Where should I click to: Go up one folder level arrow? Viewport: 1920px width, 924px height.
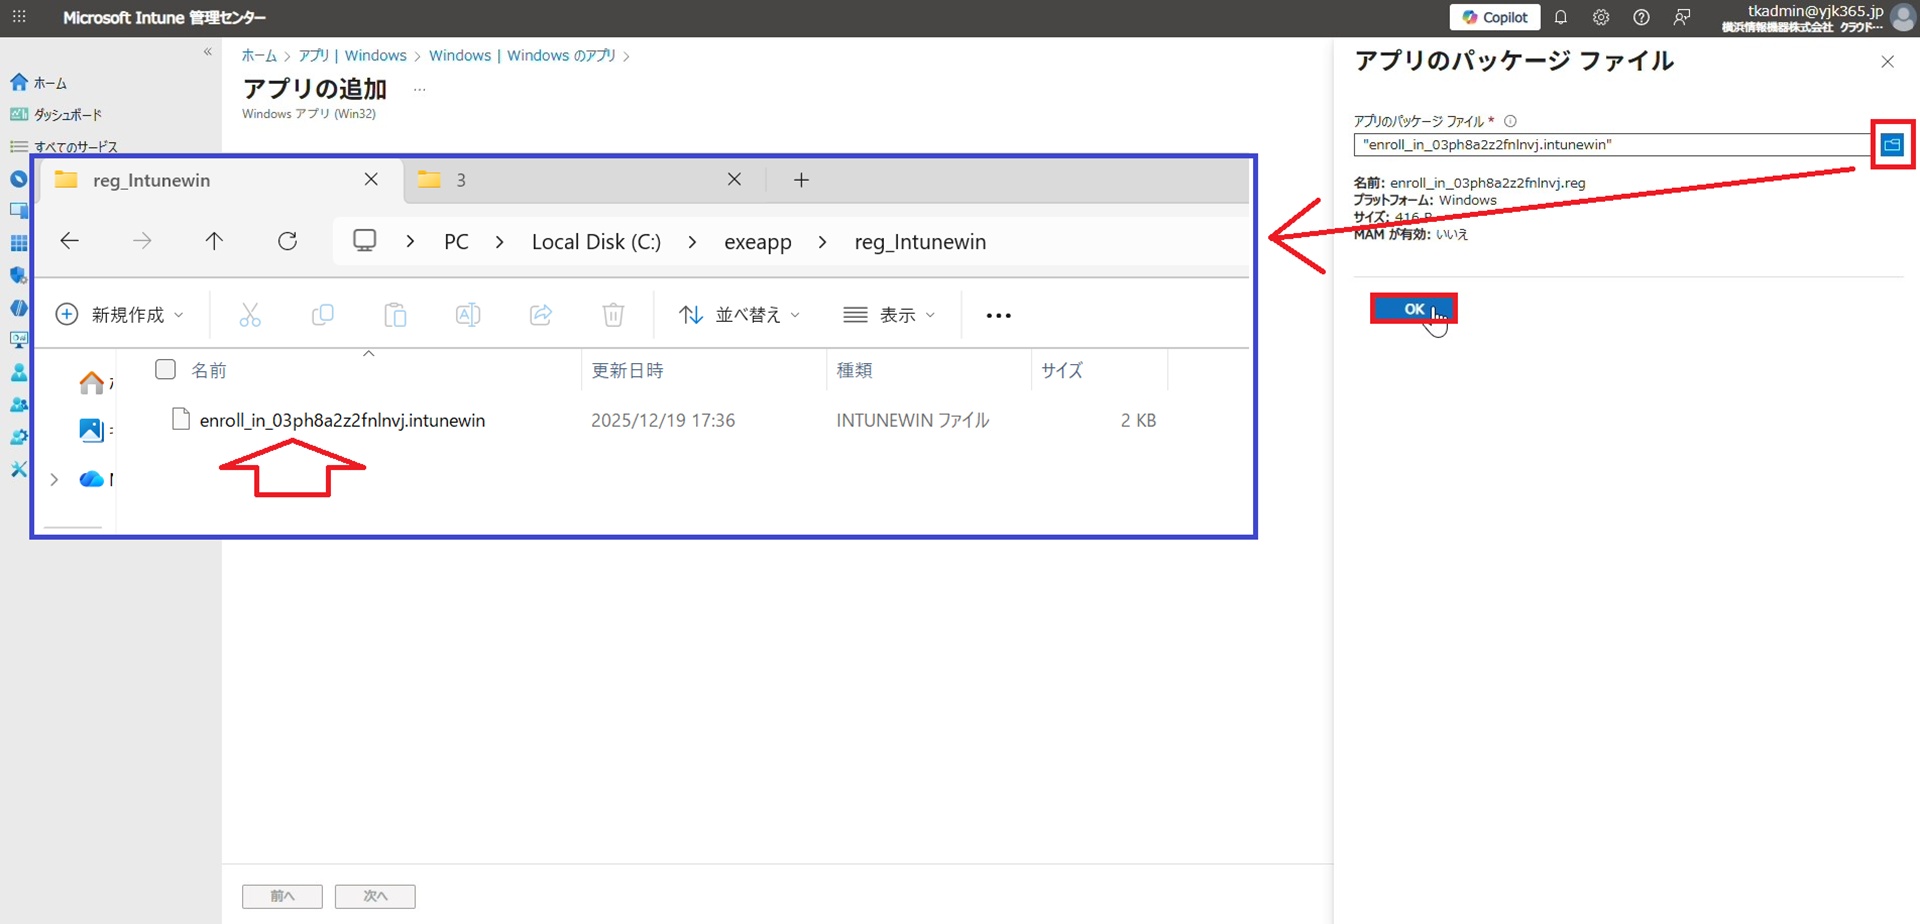(214, 241)
